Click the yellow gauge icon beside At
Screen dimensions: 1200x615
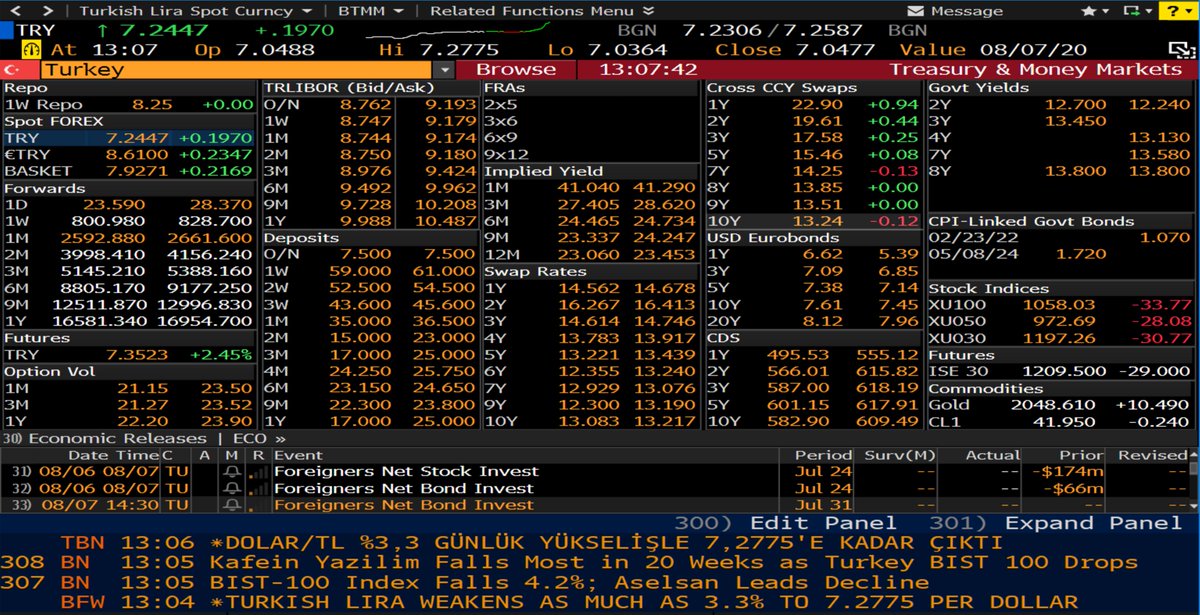click(x=32, y=50)
